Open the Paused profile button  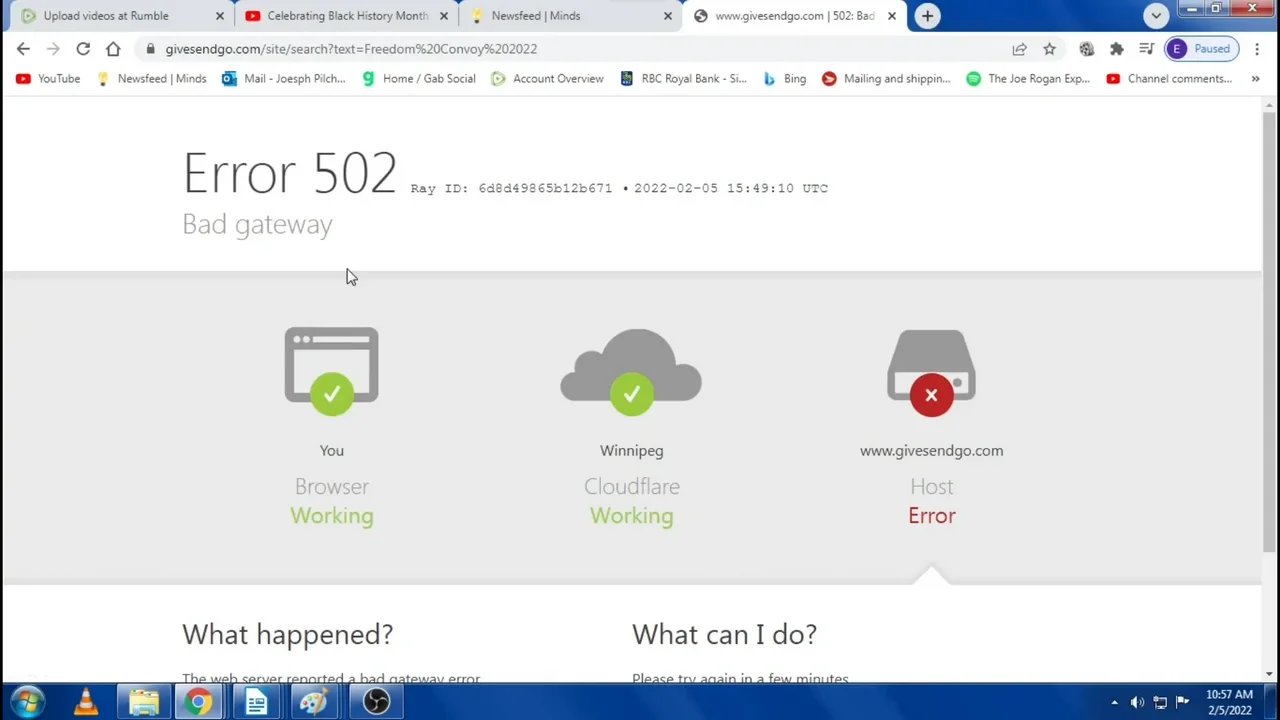(1201, 48)
